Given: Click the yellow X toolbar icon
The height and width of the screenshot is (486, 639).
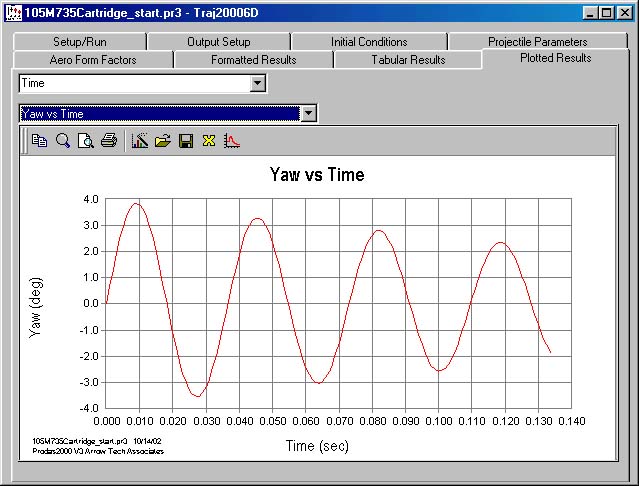Looking at the screenshot, I should point(209,141).
